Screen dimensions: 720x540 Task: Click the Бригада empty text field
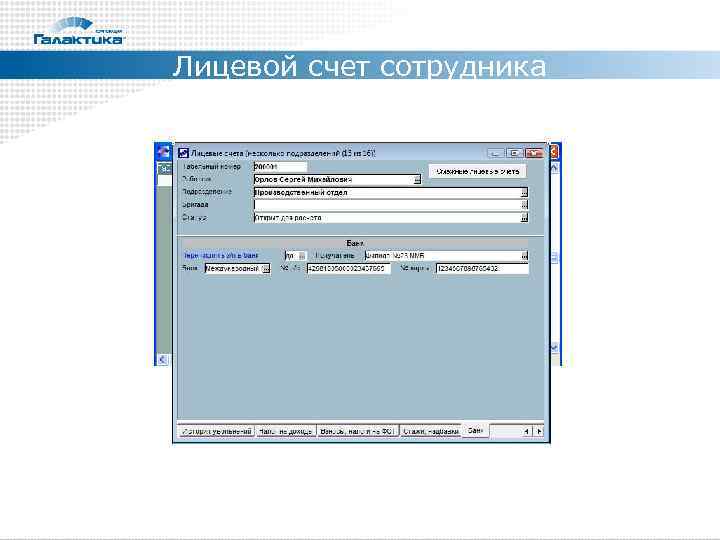point(387,205)
